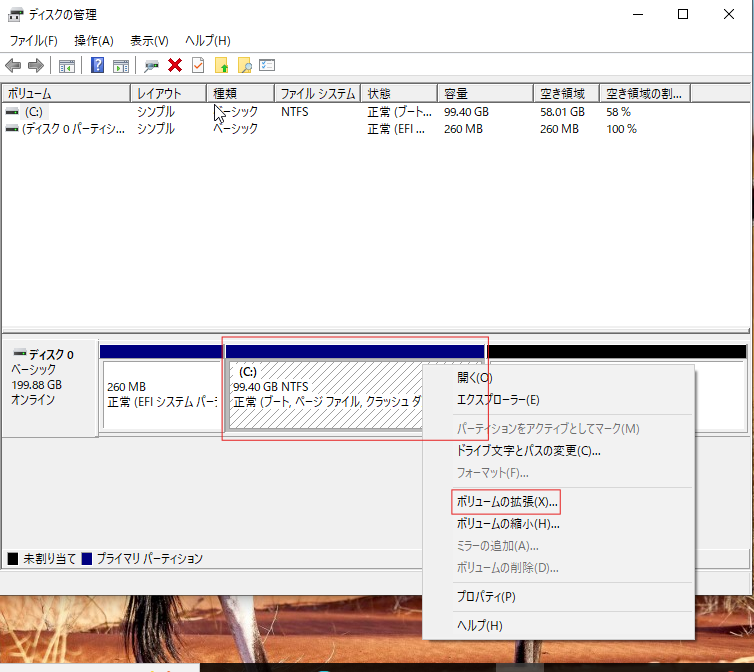Click the NTFS file system cell
Image resolution: width=754 pixels, height=672 pixels.
pyautogui.click(x=295, y=112)
